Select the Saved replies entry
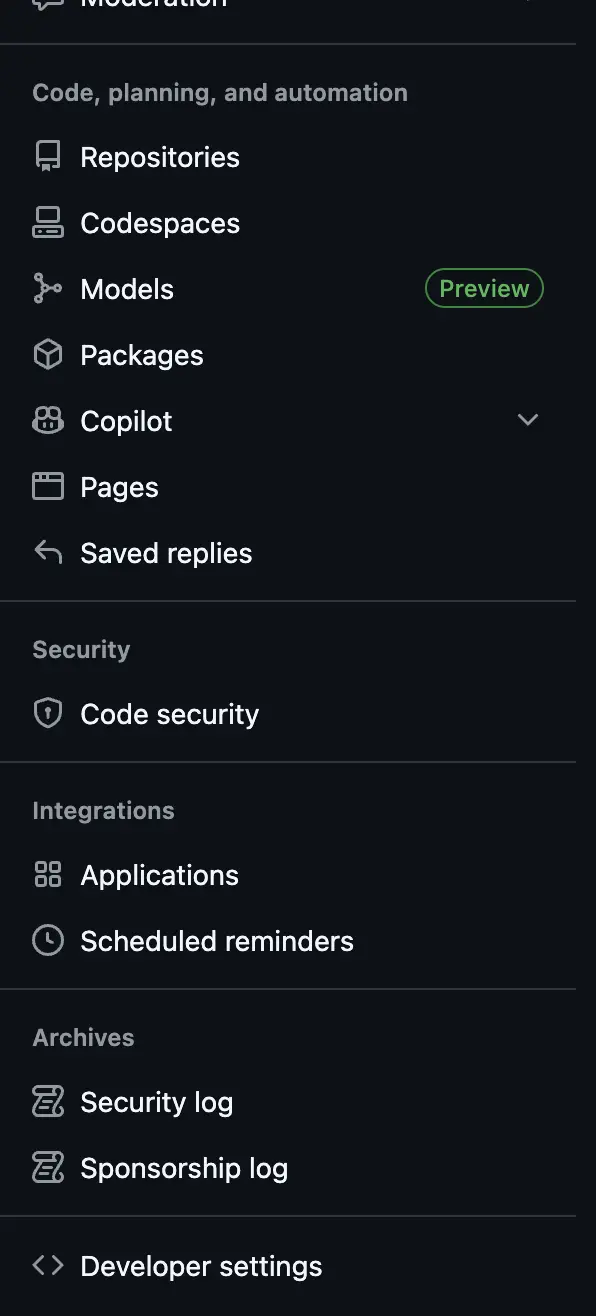 coord(165,552)
